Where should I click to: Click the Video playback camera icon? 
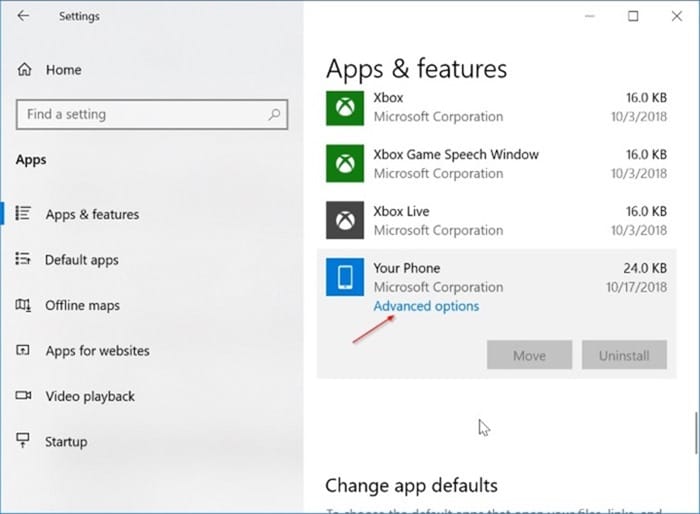coord(23,395)
